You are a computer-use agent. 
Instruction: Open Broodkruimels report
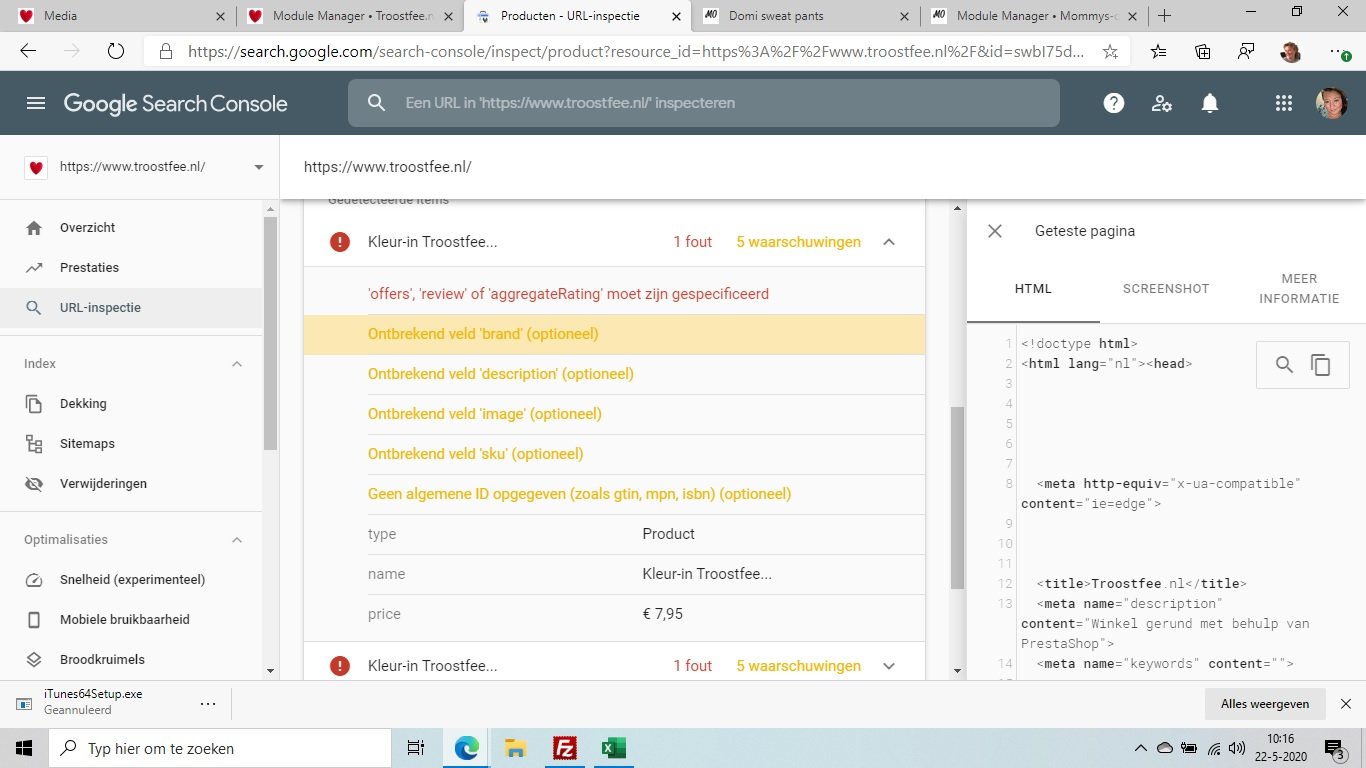click(x=132, y=660)
